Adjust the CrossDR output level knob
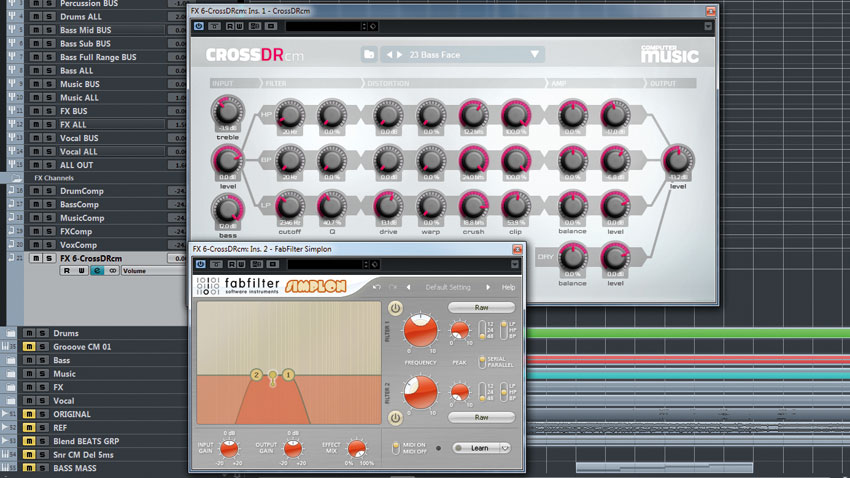Image resolution: width=850 pixels, height=478 pixels. point(678,160)
